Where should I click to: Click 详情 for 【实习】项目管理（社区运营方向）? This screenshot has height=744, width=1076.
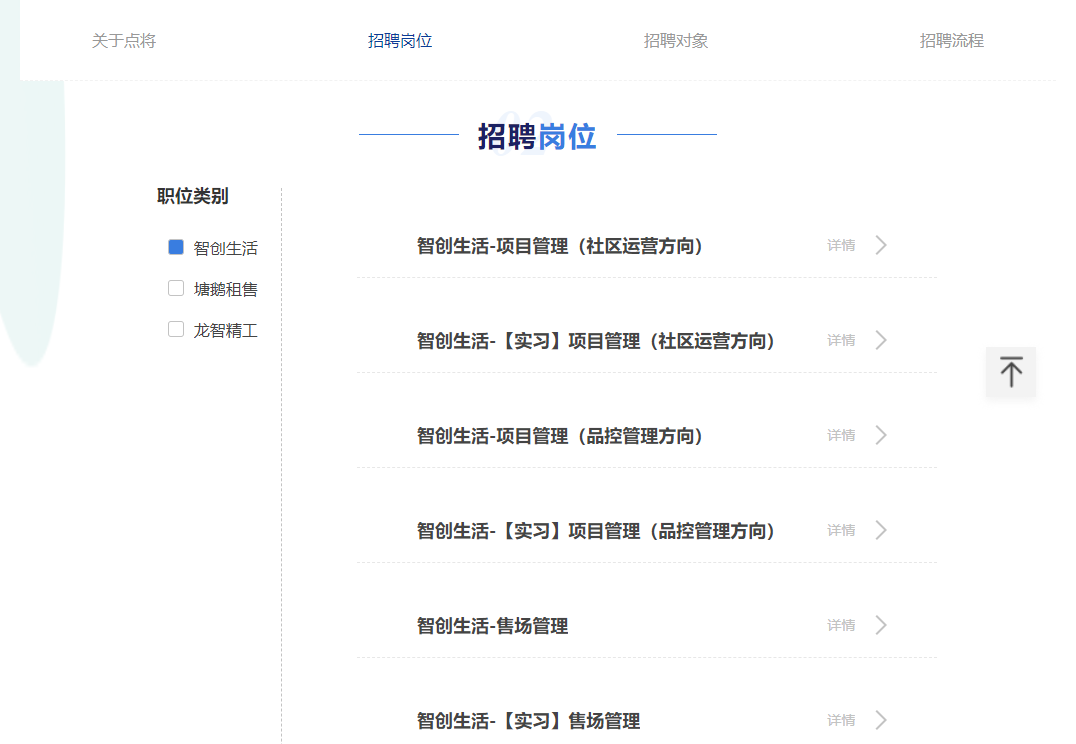841,340
